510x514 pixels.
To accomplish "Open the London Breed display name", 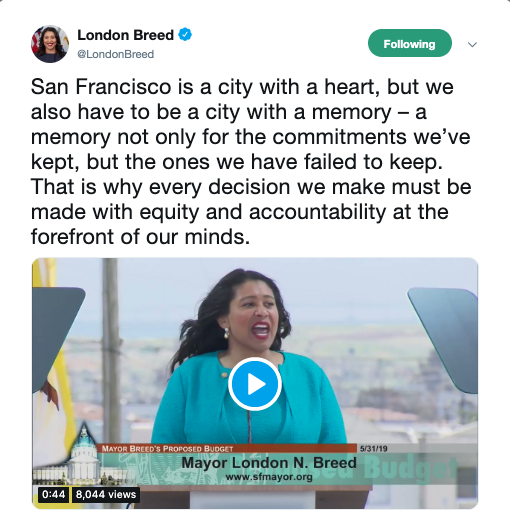I will point(126,35).
